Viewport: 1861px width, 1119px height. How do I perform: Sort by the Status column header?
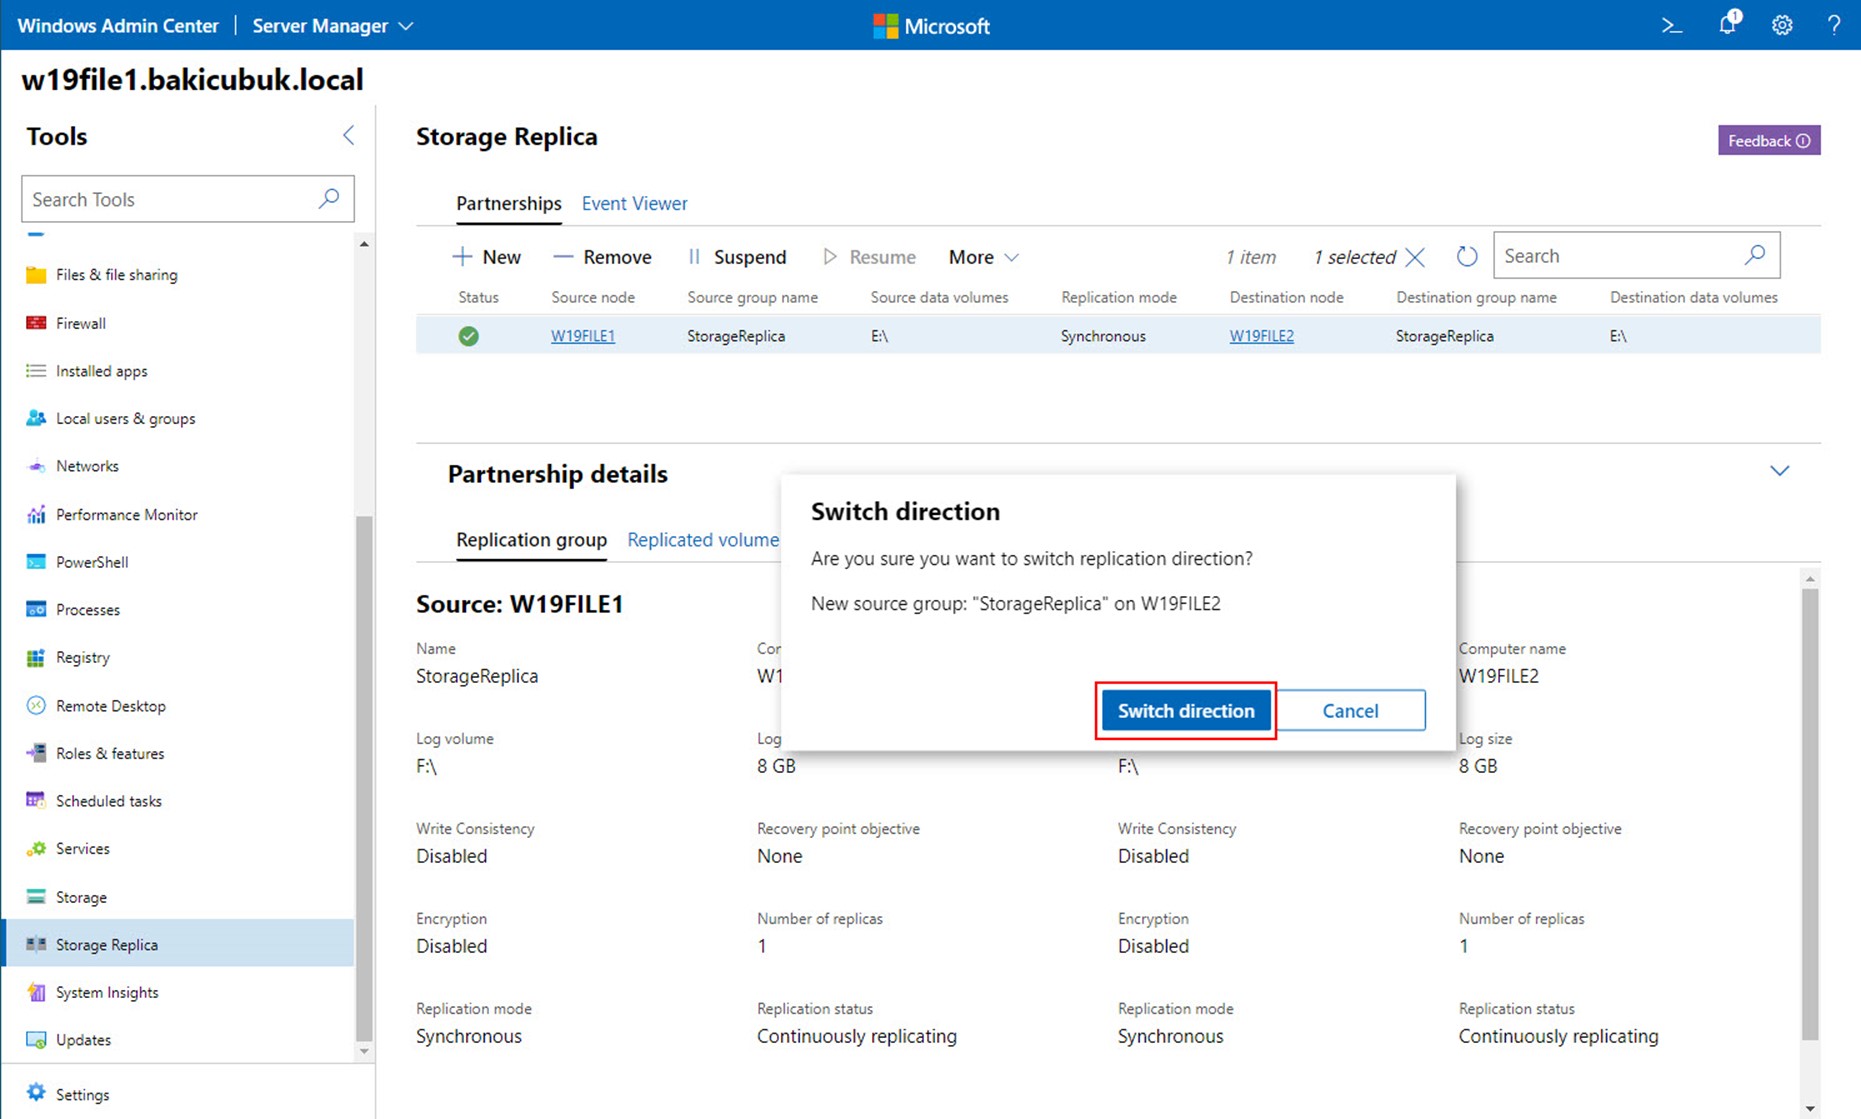pyautogui.click(x=478, y=297)
